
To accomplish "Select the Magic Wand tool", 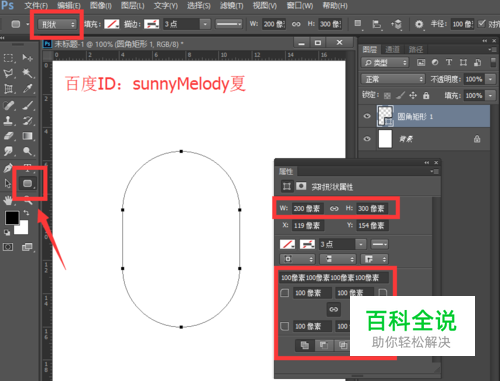I will 27,73.
